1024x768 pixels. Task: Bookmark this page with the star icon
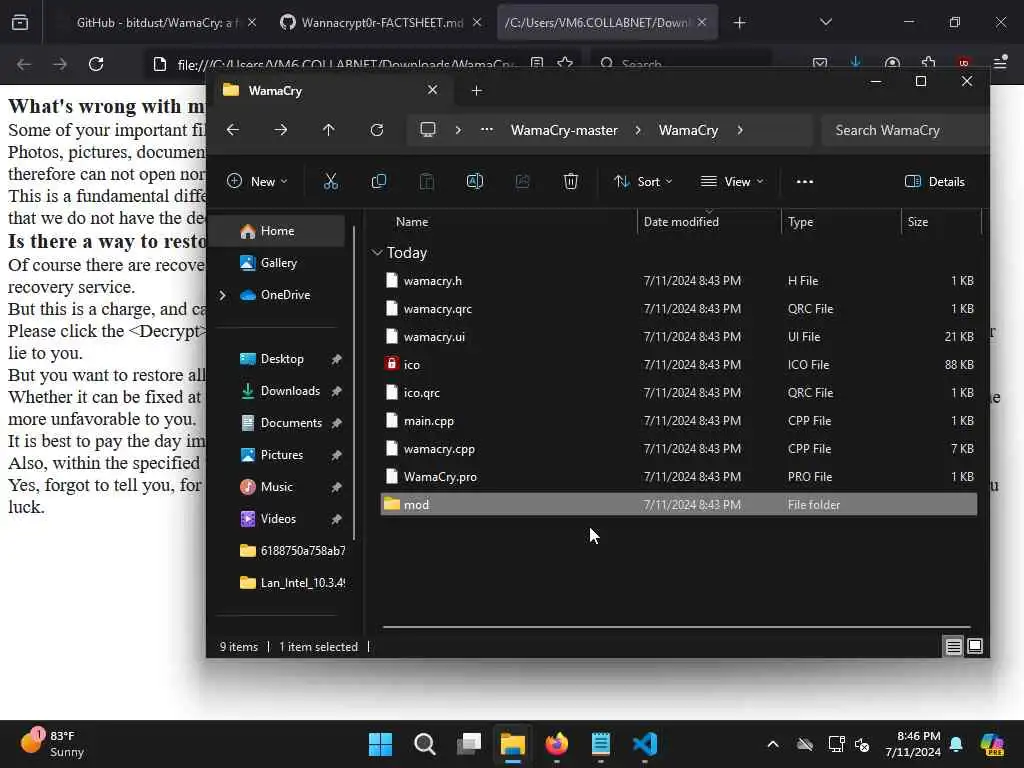coord(566,63)
